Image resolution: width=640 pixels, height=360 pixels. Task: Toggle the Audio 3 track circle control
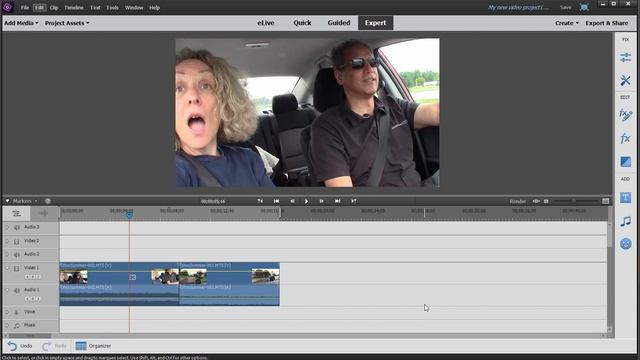pos(7,227)
